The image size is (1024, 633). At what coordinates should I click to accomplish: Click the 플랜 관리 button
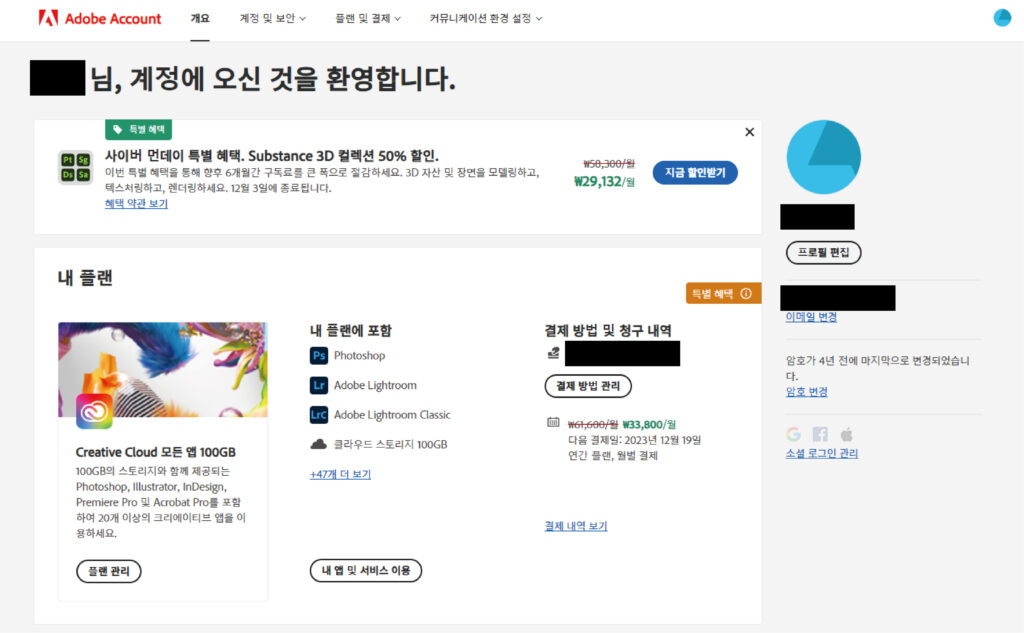point(109,572)
